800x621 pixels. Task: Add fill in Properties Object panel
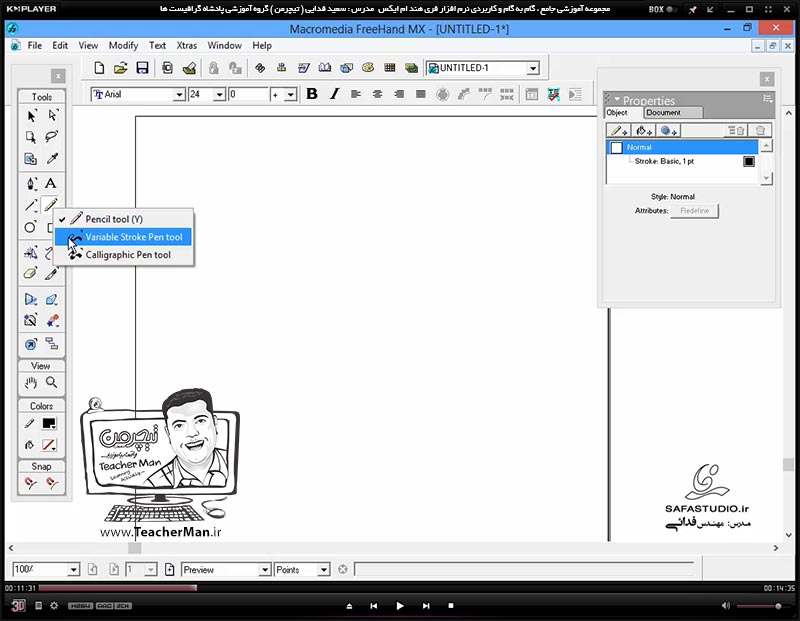pos(643,131)
